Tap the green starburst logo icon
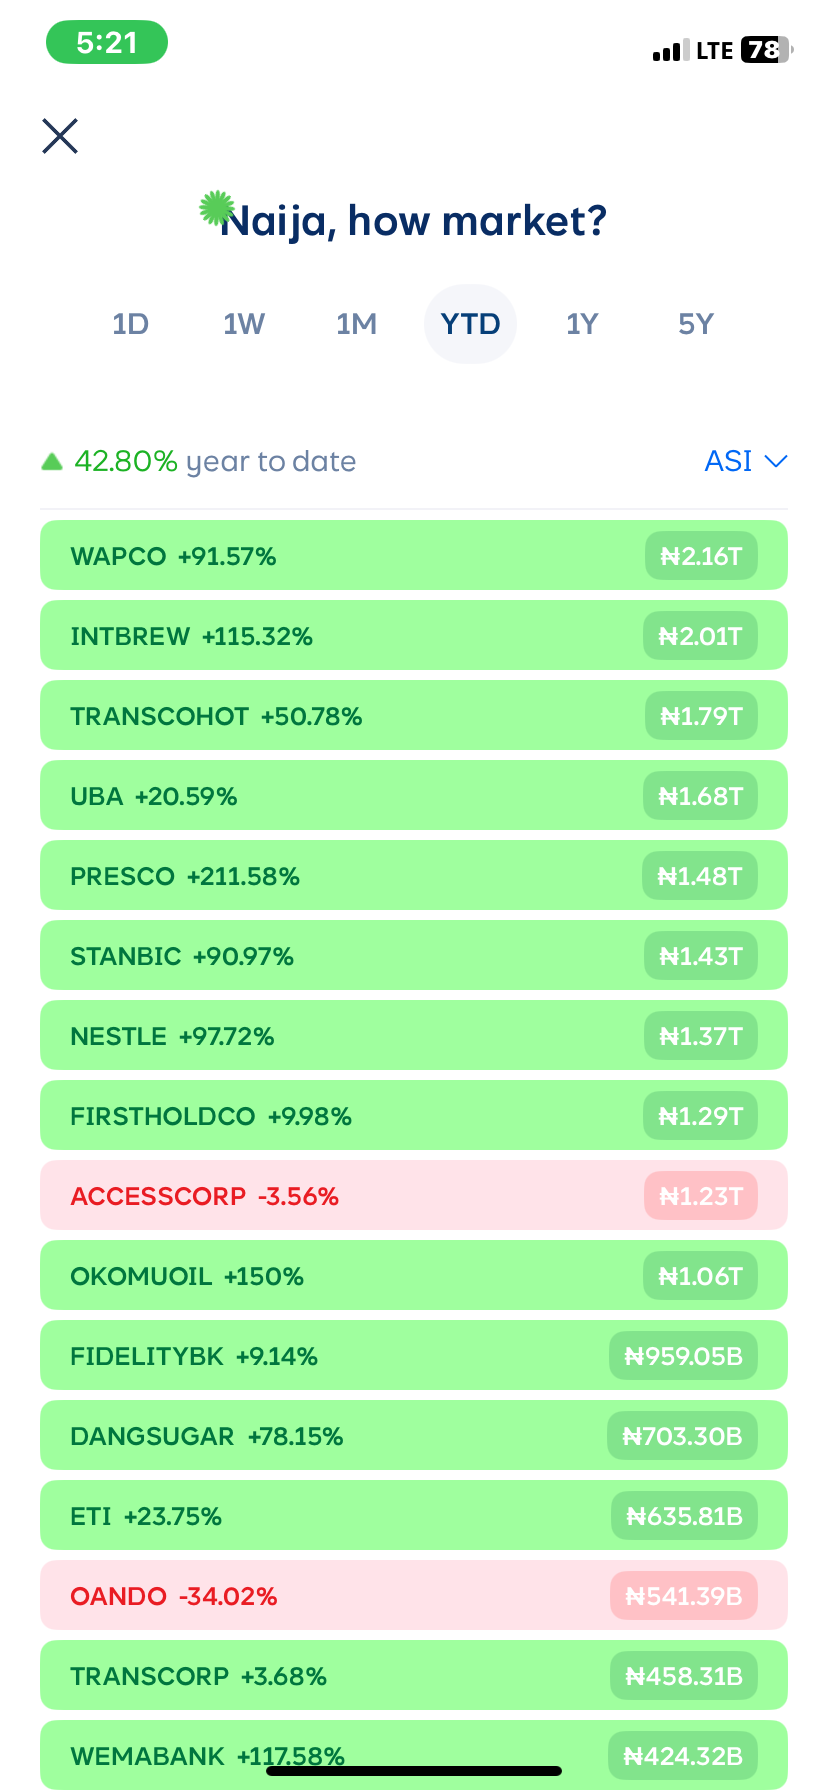The width and height of the screenshot is (828, 1792). [216, 208]
